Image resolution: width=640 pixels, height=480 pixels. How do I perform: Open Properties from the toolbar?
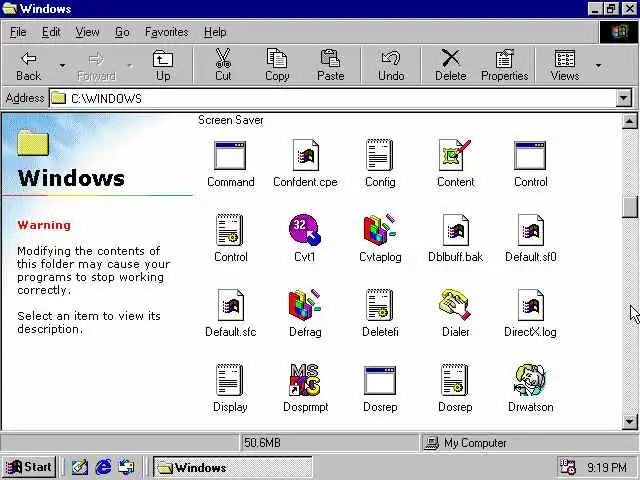[504, 64]
